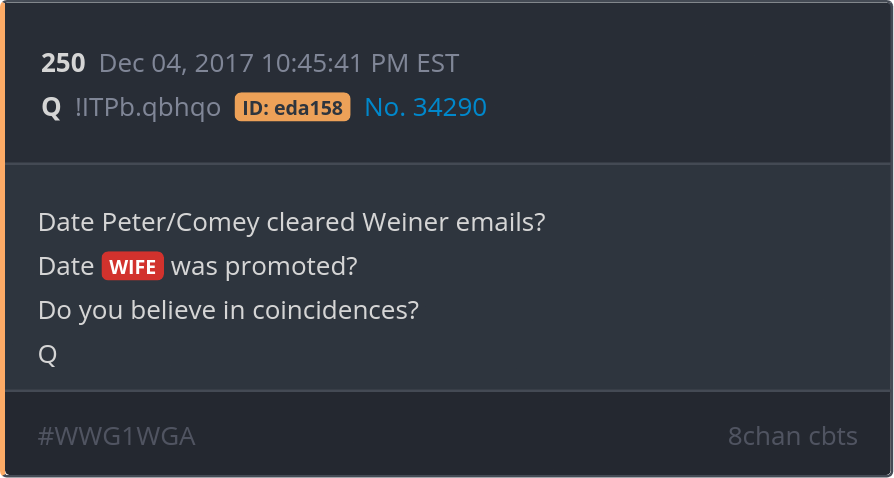894x478 pixels.
Task: Select the ID: eda158 badge
Action: (292, 108)
